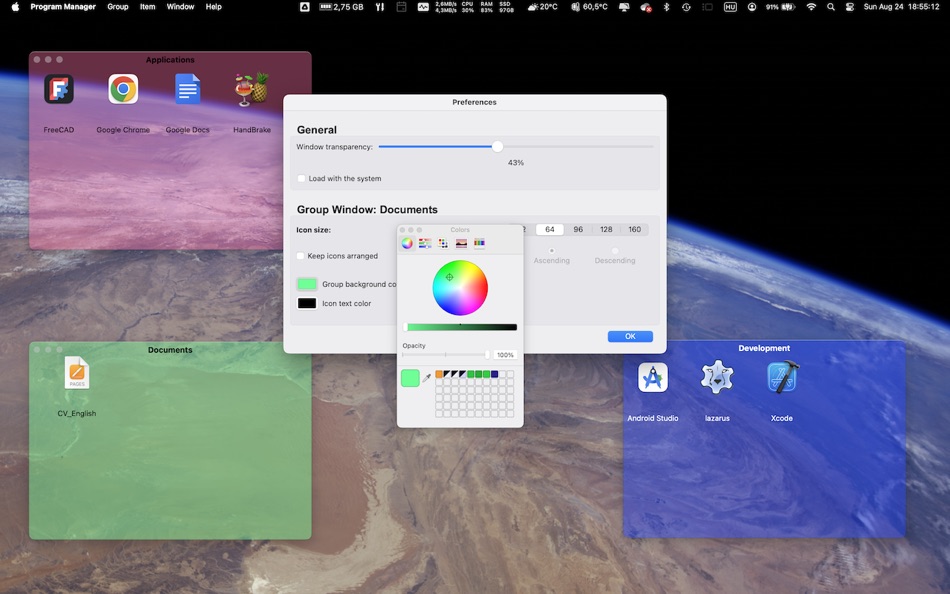Open the Item menu
950x594 pixels.
(x=147, y=7)
